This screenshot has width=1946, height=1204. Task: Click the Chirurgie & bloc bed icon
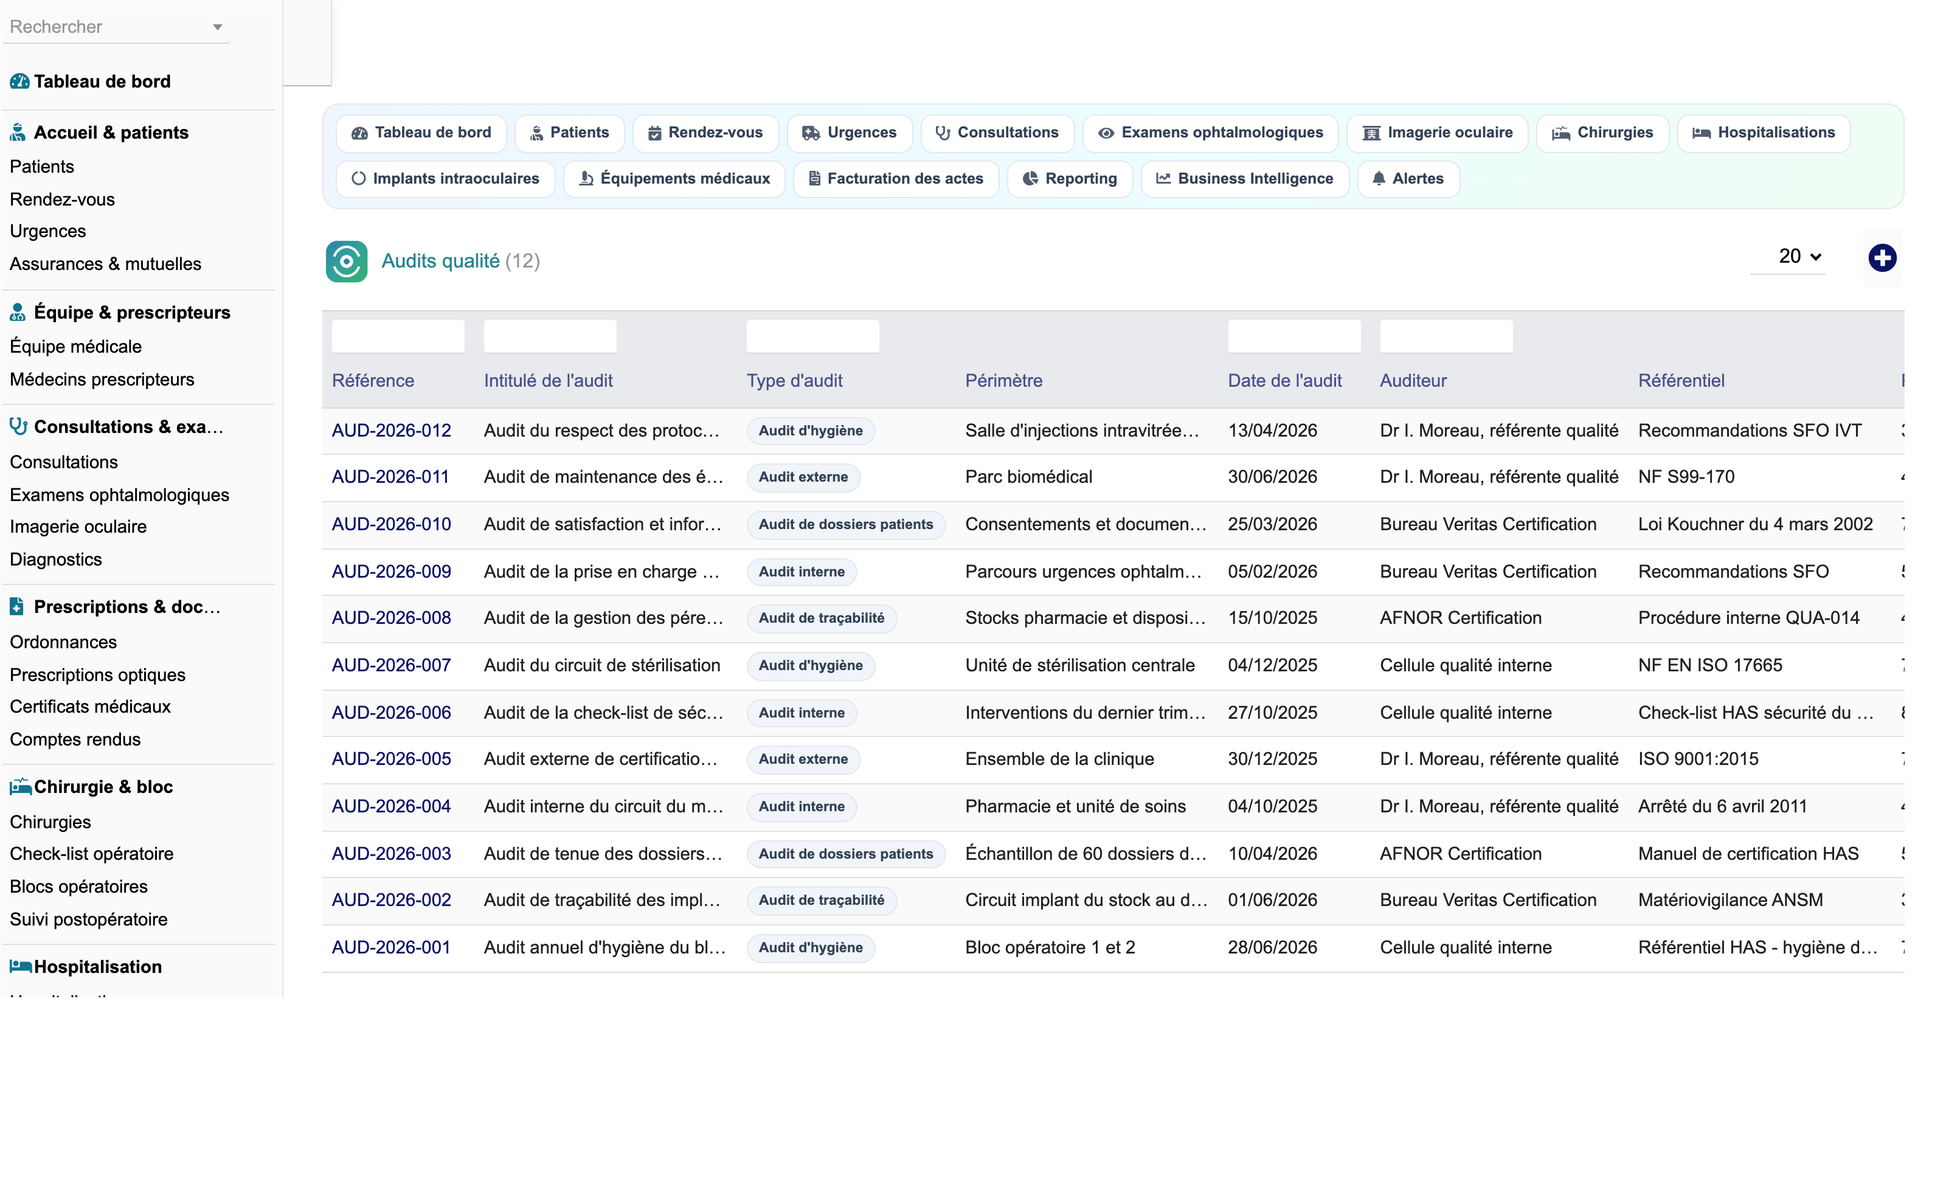(20, 787)
